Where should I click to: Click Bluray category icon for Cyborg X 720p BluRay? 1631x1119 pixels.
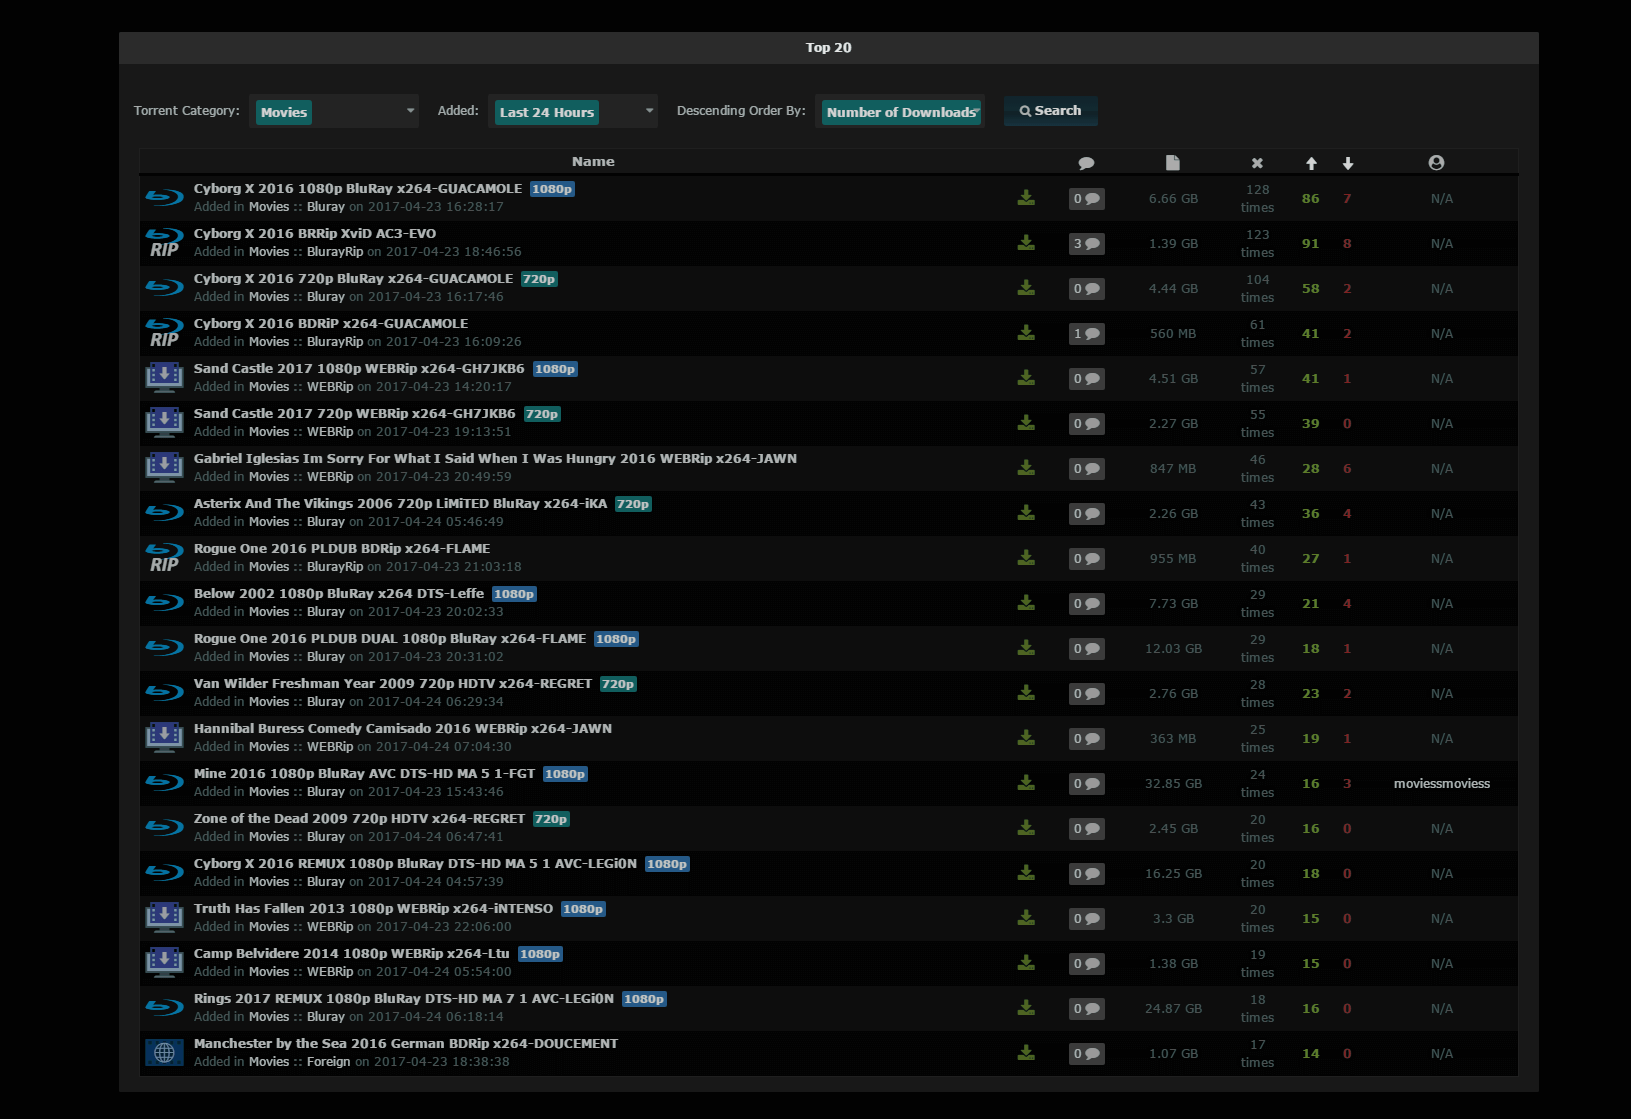pyautogui.click(x=164, y=288)
